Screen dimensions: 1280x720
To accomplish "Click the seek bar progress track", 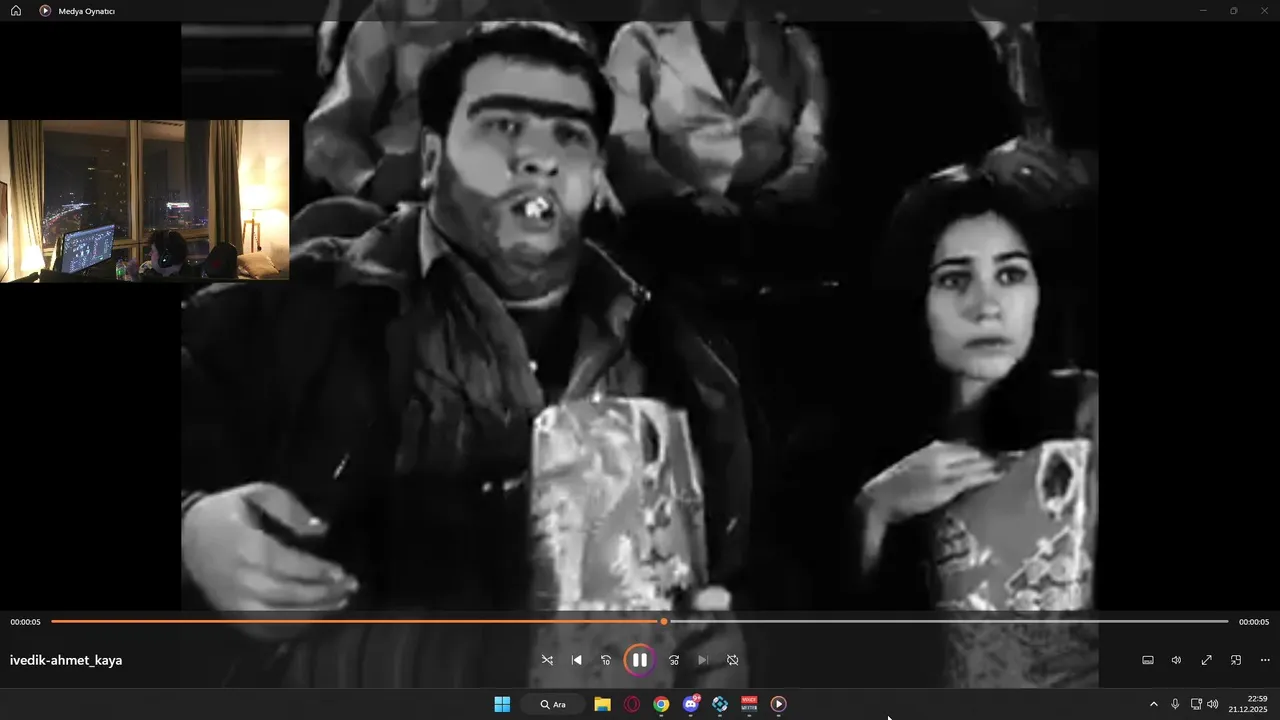I will tap(640, 621).
